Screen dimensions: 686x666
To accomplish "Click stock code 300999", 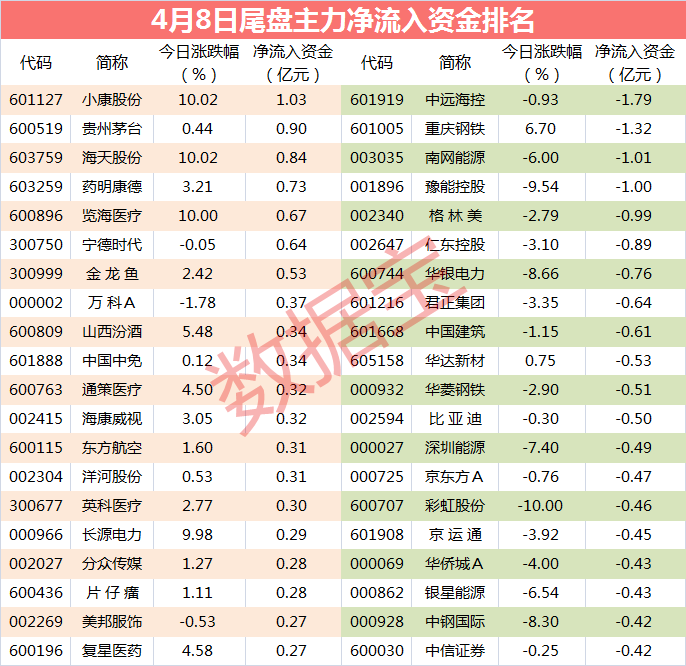I will click(36, 274).
